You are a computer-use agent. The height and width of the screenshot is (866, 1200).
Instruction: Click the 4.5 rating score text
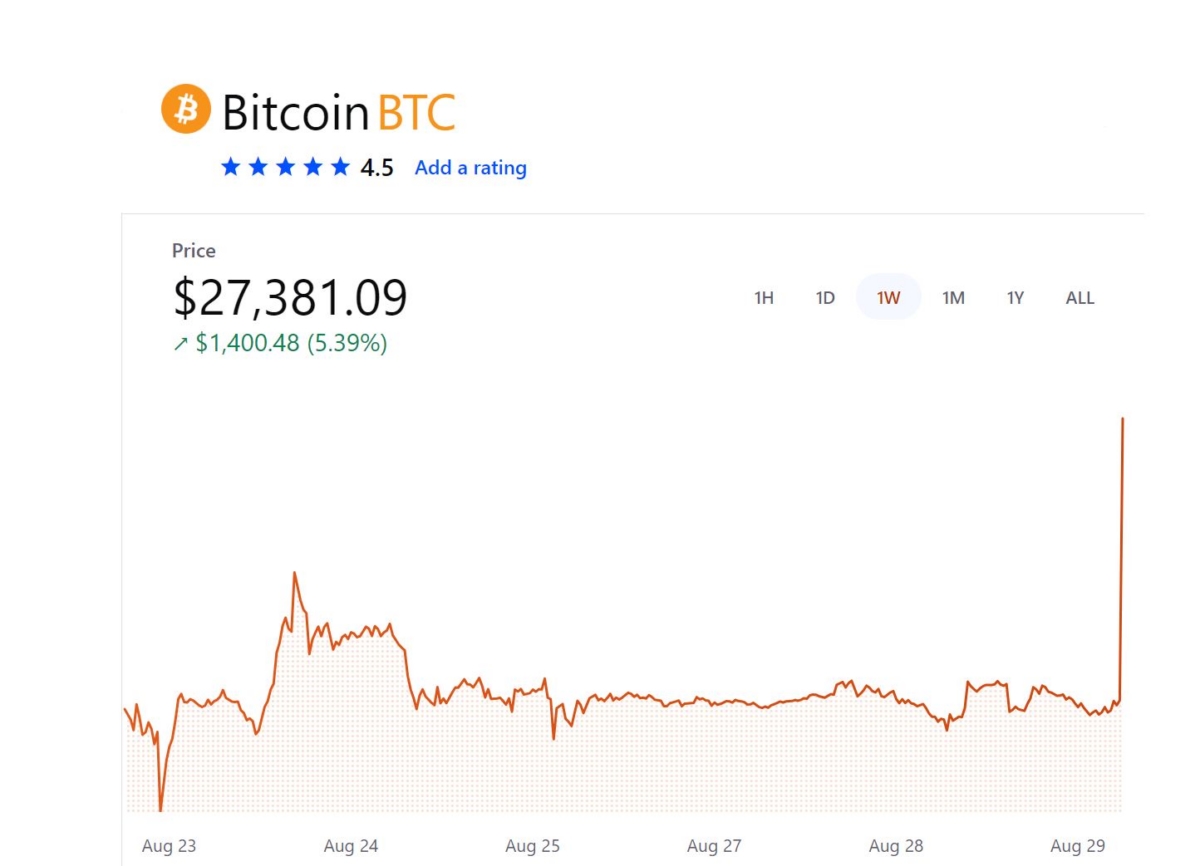tap(377, 167)
